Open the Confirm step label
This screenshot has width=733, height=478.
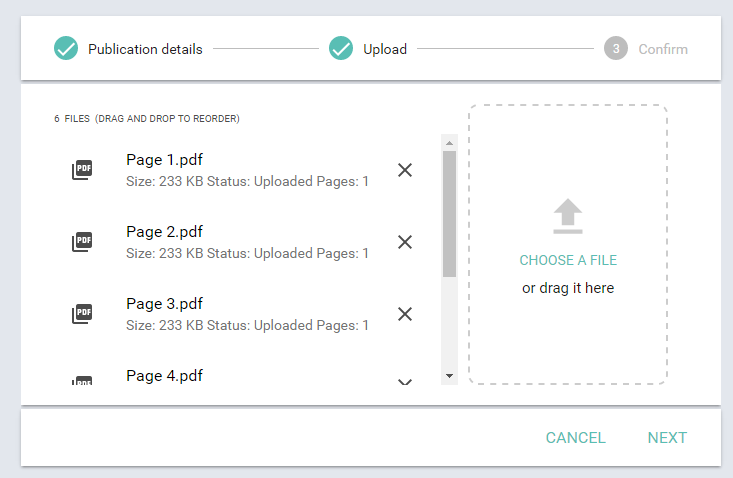(x=663, y=49)
